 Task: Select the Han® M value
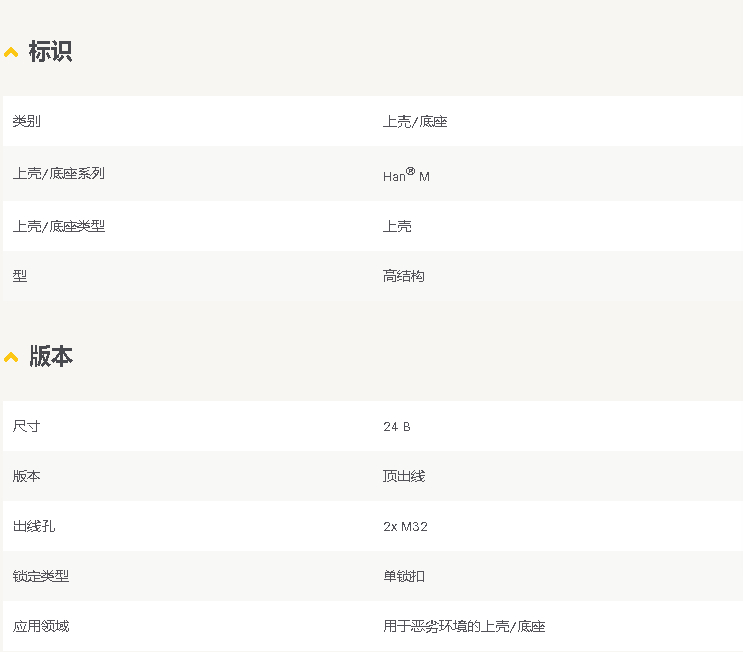[x=407, y=175]
